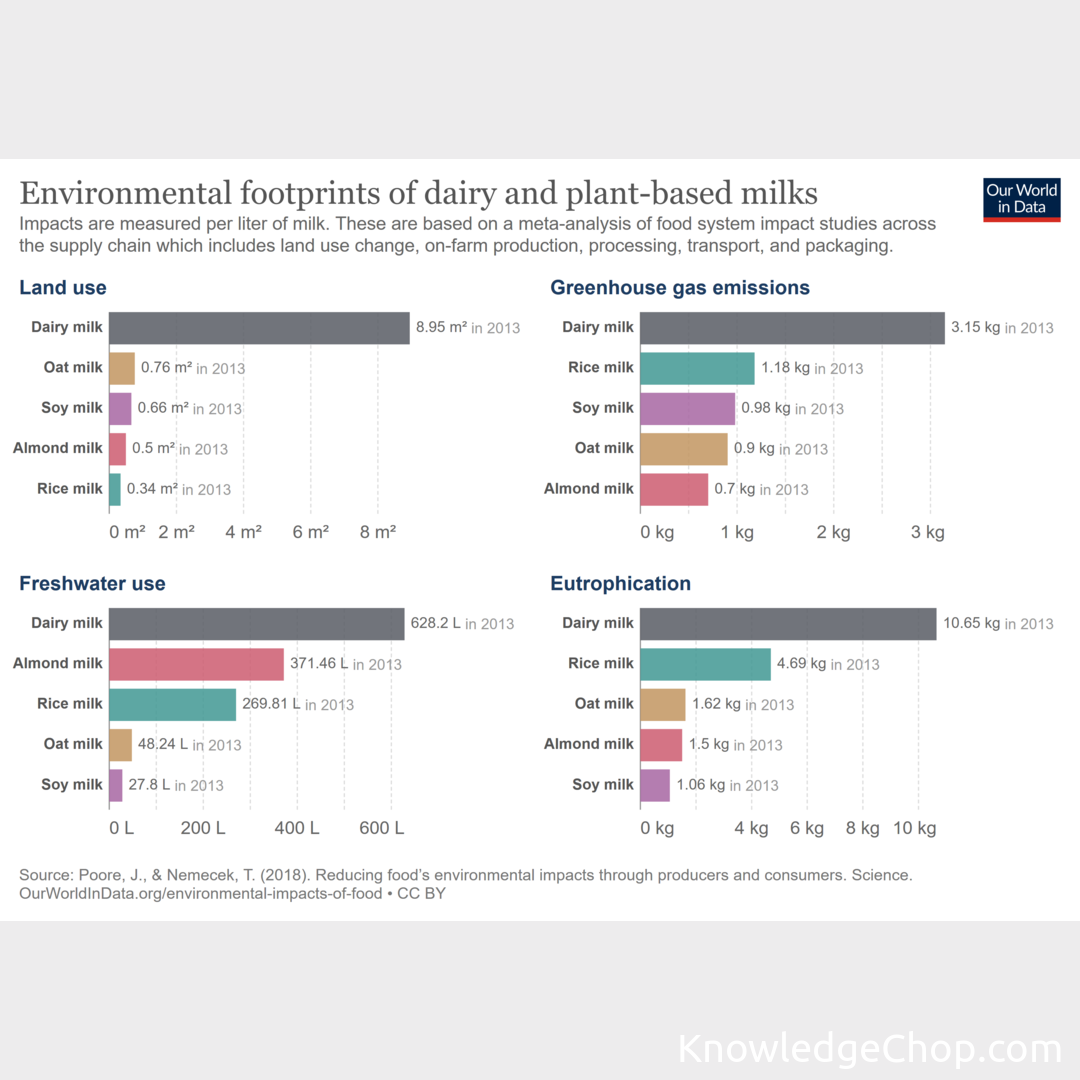Select the gray Dairy milk bar in Eutrophication
The height and width of the screenshot is (1080, 1080).
(788, 624)
